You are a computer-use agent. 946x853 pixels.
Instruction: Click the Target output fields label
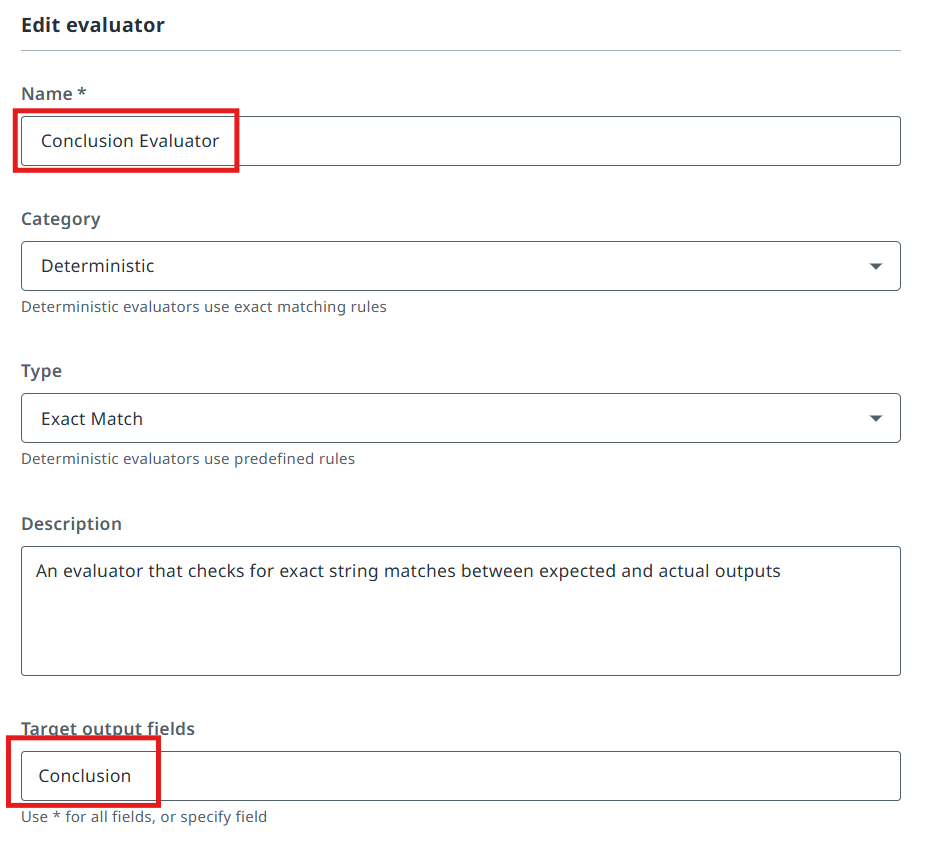108,728
